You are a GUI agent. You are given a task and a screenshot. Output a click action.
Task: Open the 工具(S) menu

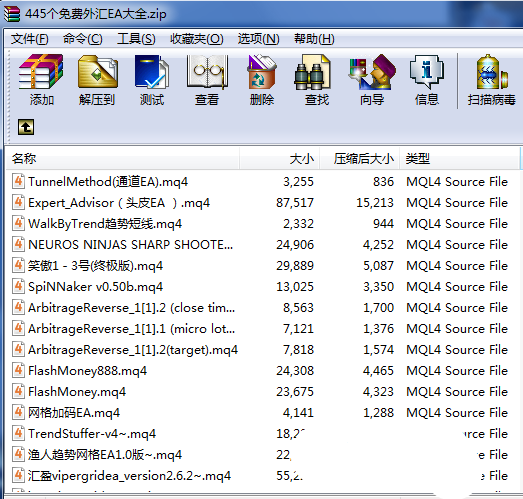[x=136, y=39]
